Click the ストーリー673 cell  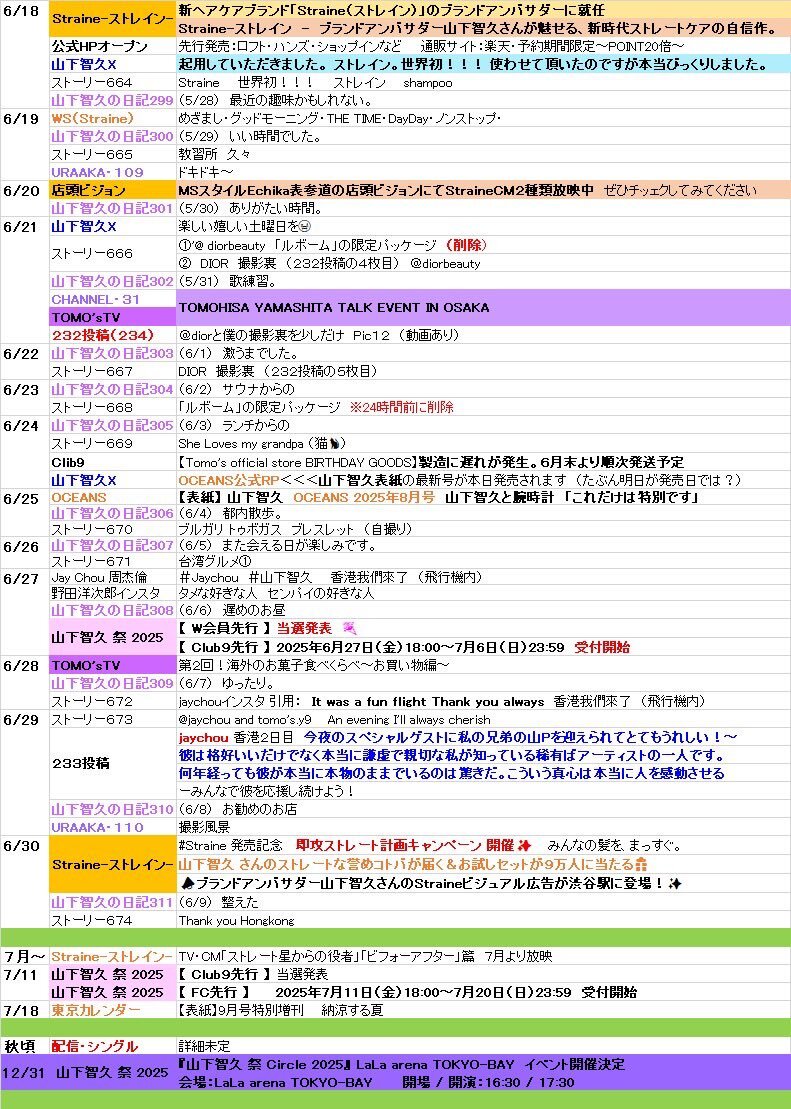coord(112,719)
